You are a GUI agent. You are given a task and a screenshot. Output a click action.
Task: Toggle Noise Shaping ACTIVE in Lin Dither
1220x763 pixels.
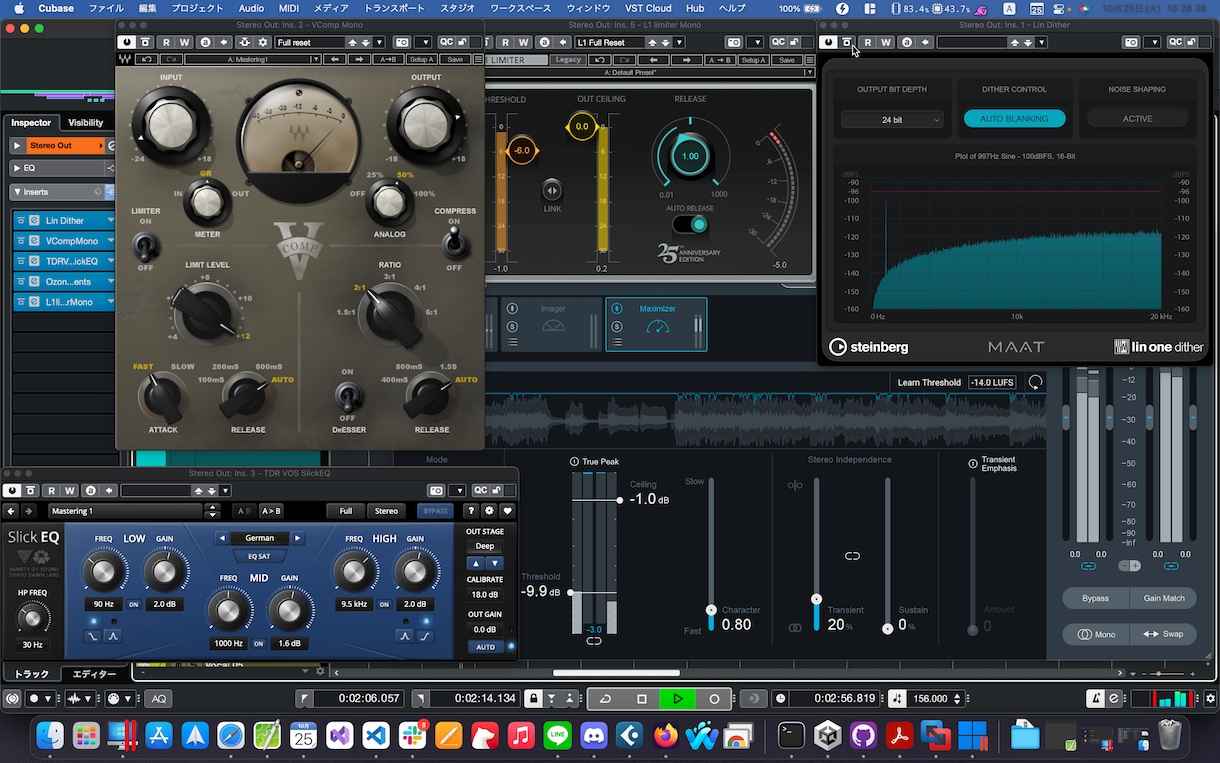[1137, 119]
